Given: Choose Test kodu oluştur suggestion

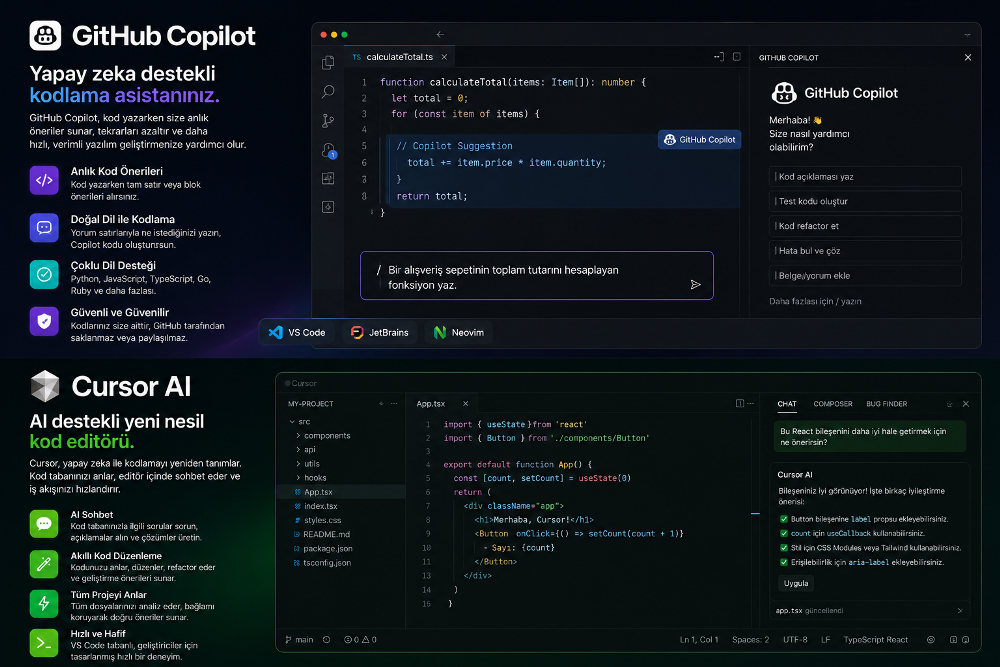Looking at the screenshot, I should (865, 201).
